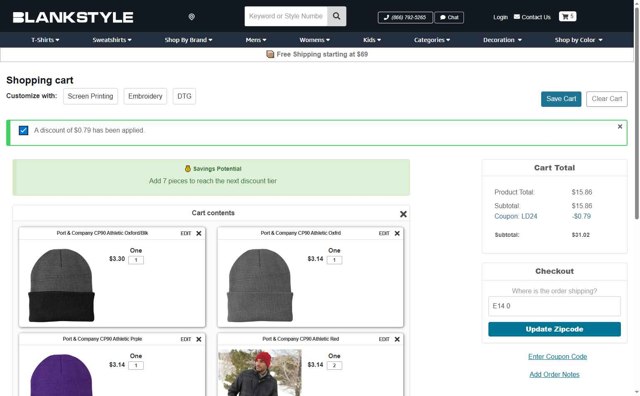Image resolution: width=640 pixels, height=396 pixels.
Task: Click the Login link
Action: tap(500, 17)
